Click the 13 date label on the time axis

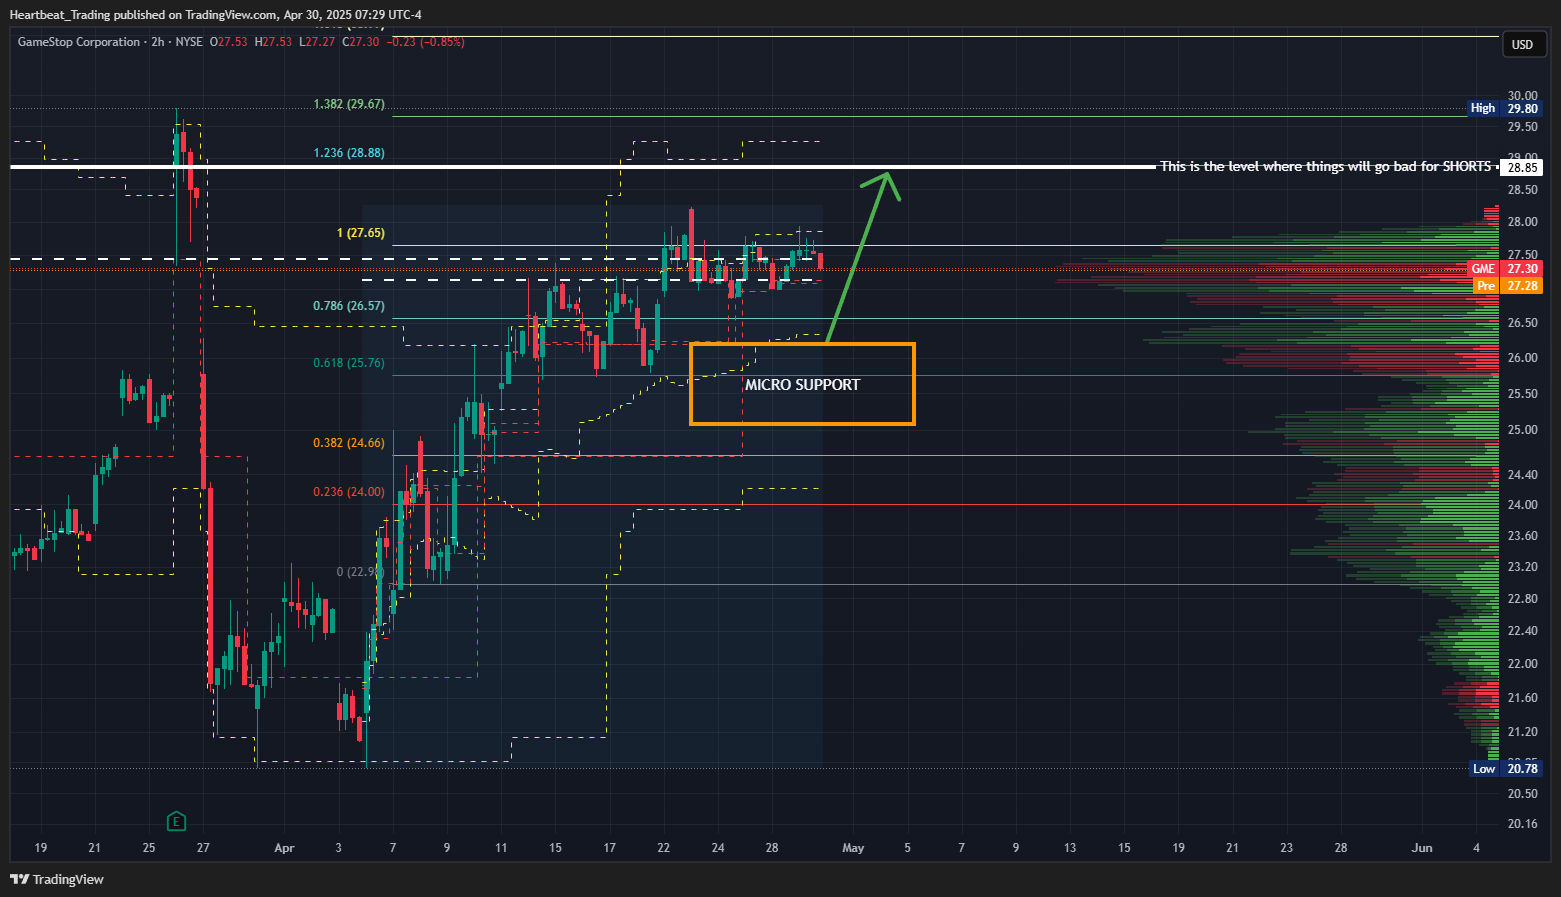pyautogui.click(x=1070, y=848)
